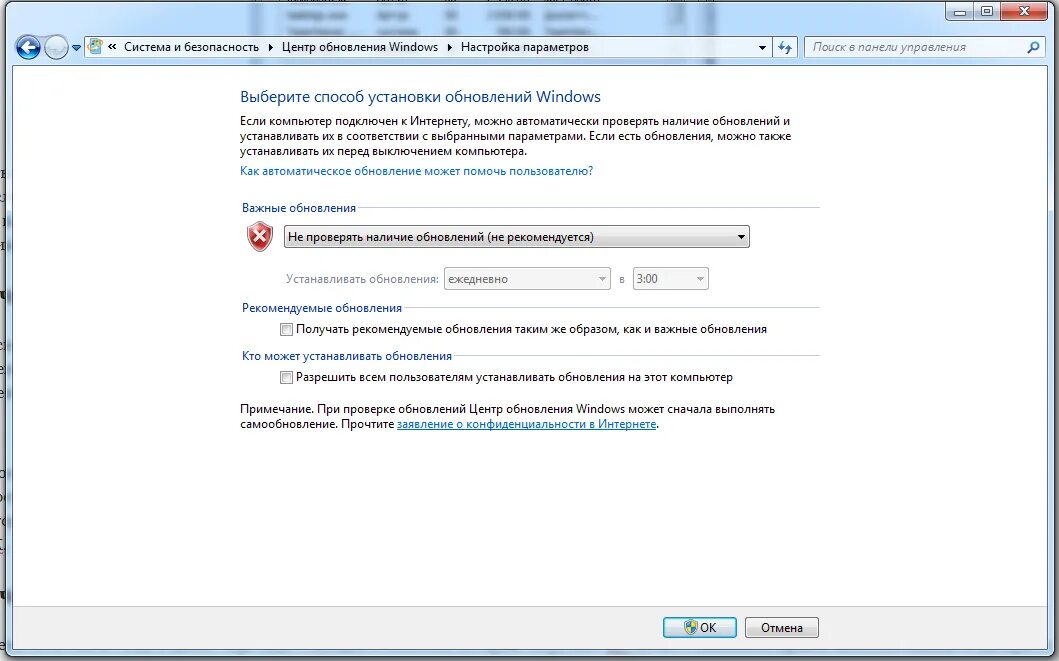The width and height of the screenshot is (1059, 661).
Task: Select 'Центр обновления Windows' breadcrumb
Action: click(360, 47)
